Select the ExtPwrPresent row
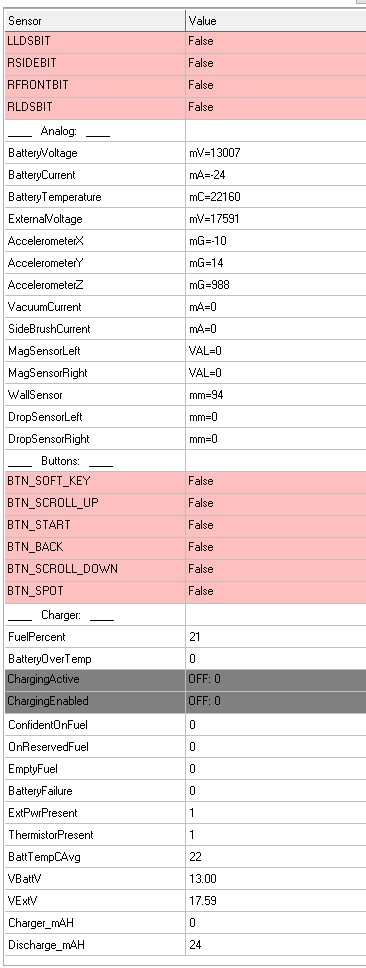This screenshot has height=968, width=366. tap(185, 813)
